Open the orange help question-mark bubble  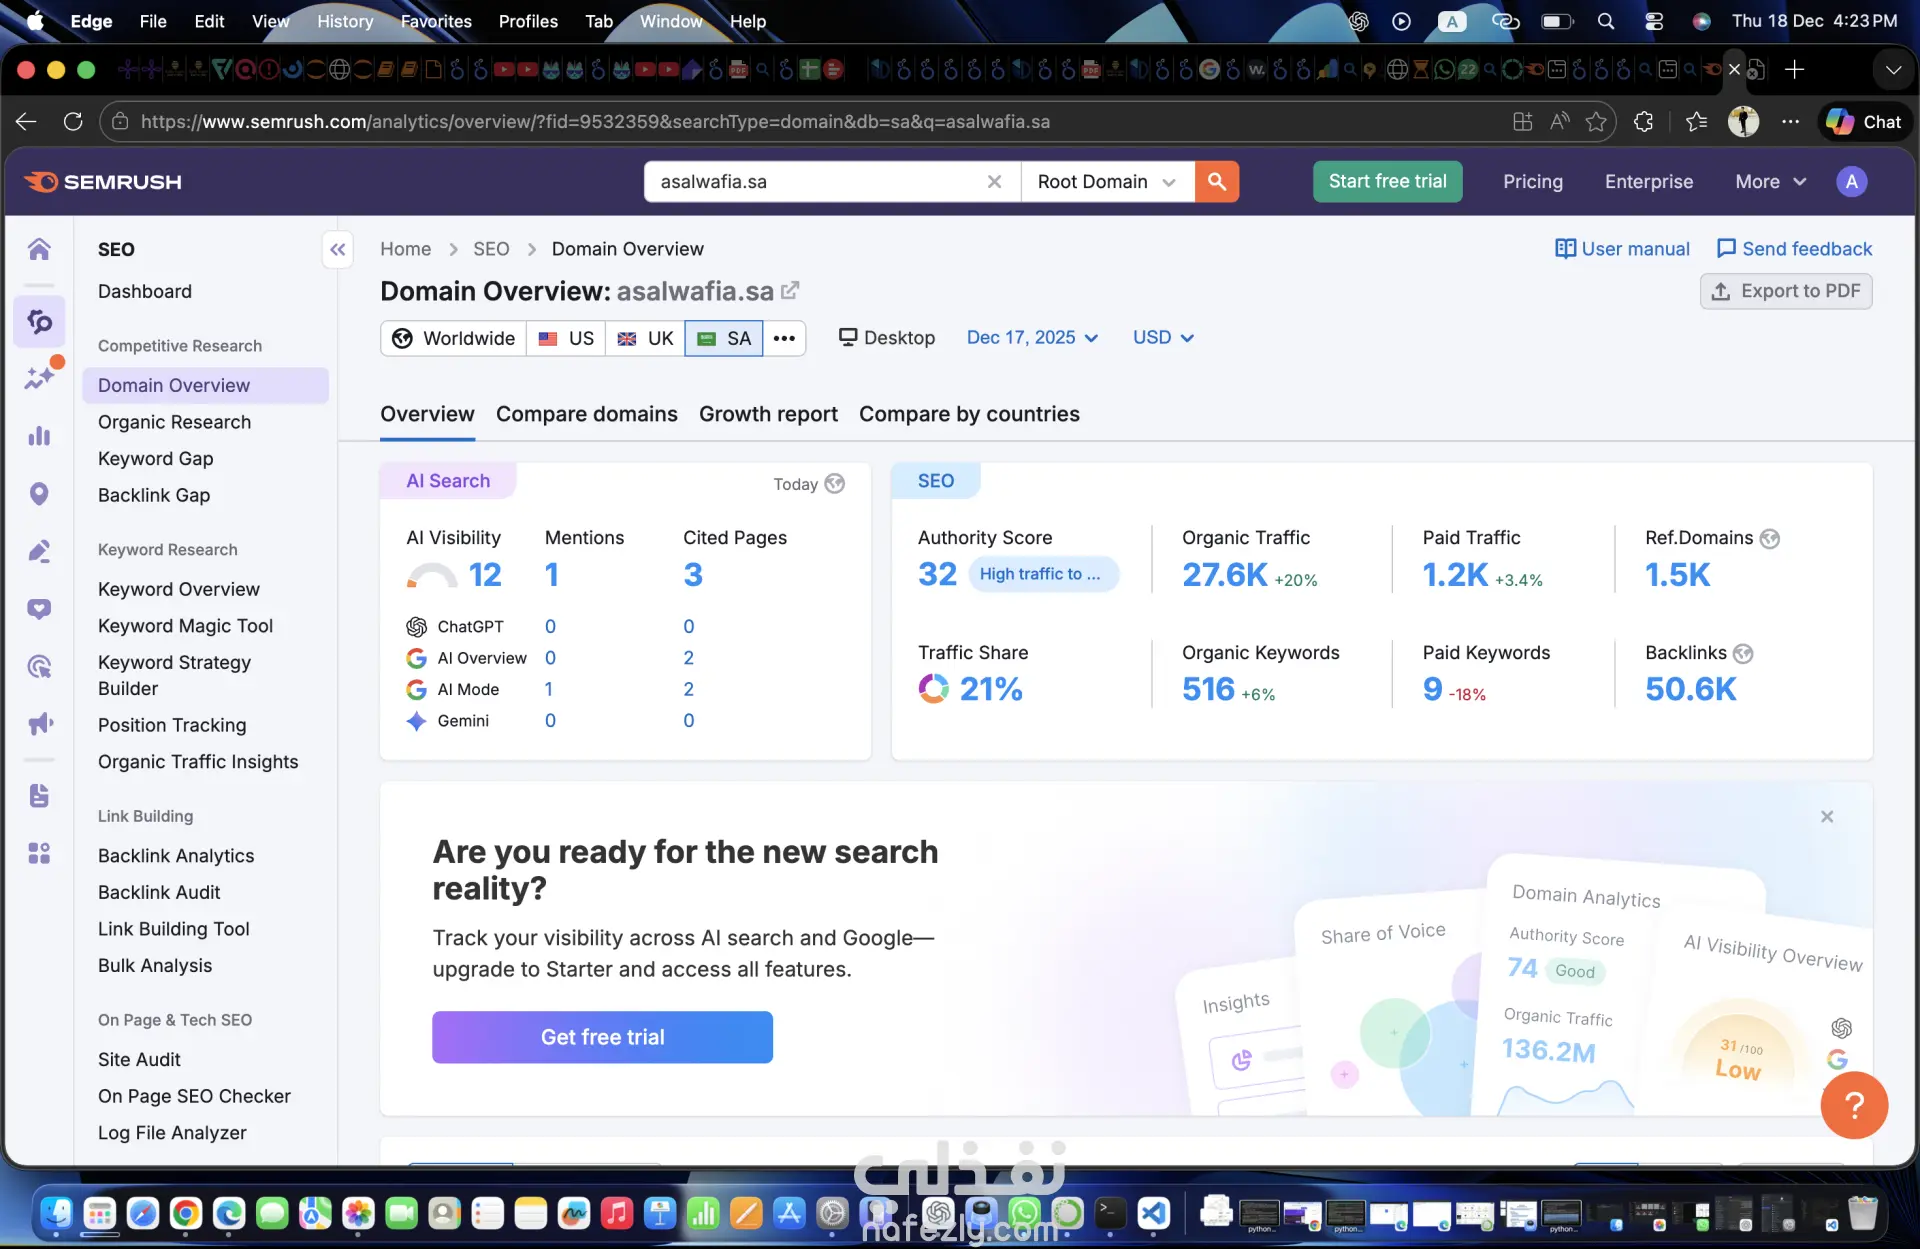(x=1853, y=1104)
